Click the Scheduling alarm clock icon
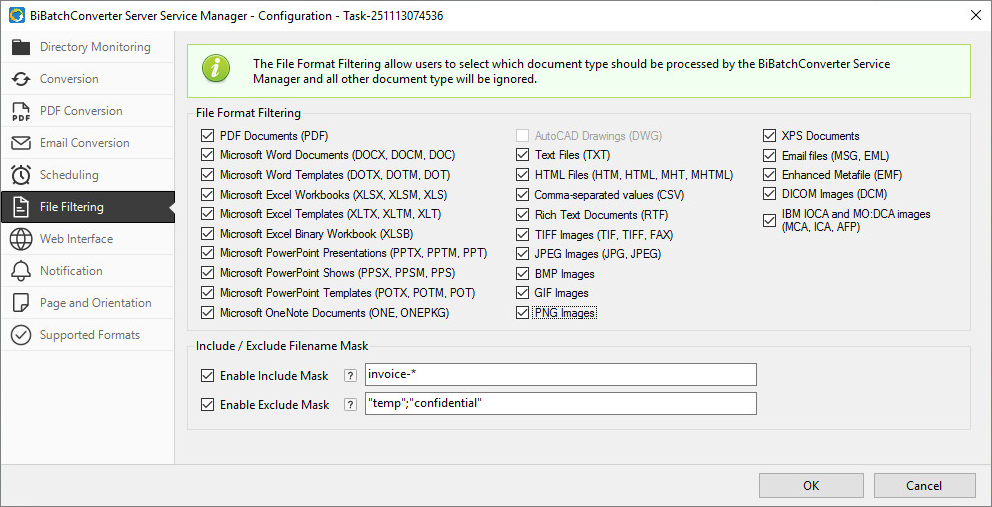992x507 pixels. click(x=21, y=175)
